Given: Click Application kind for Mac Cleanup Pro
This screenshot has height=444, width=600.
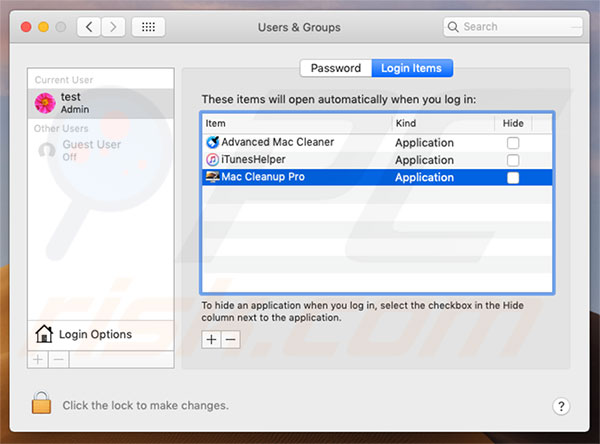Looking at the screenshot, I should tap(424, 178).
